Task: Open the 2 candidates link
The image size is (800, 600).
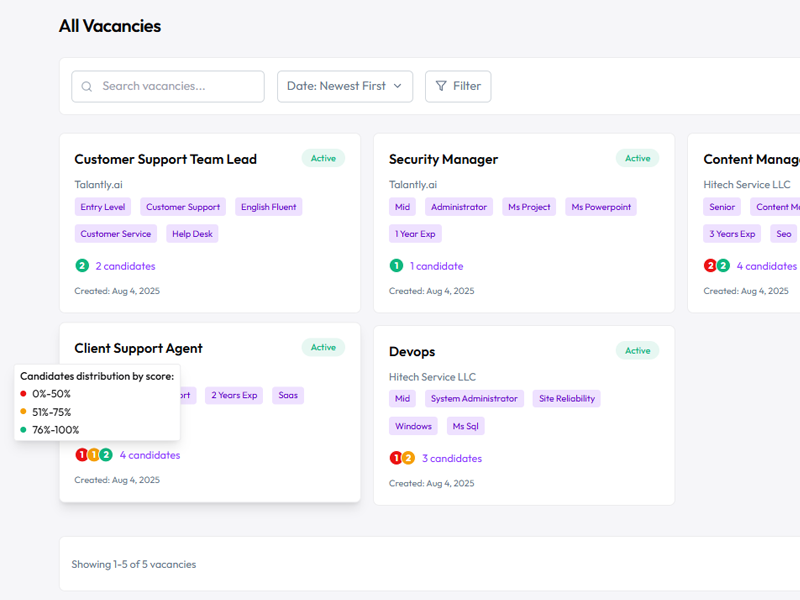Action: [x=125, y=266]
